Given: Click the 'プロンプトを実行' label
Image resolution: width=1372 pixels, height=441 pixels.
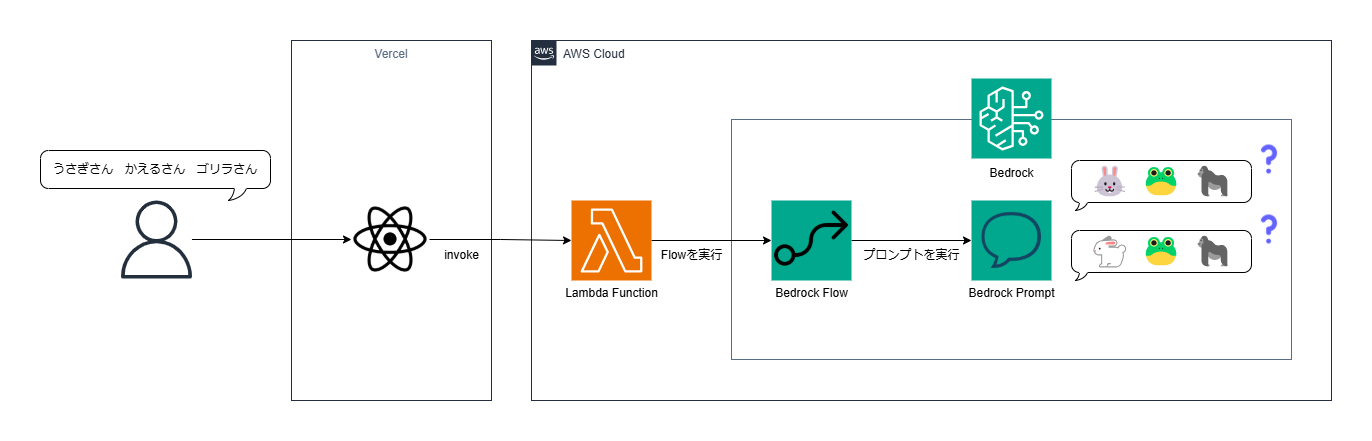Looking at the screenshot, I should (x=911, y=255).
